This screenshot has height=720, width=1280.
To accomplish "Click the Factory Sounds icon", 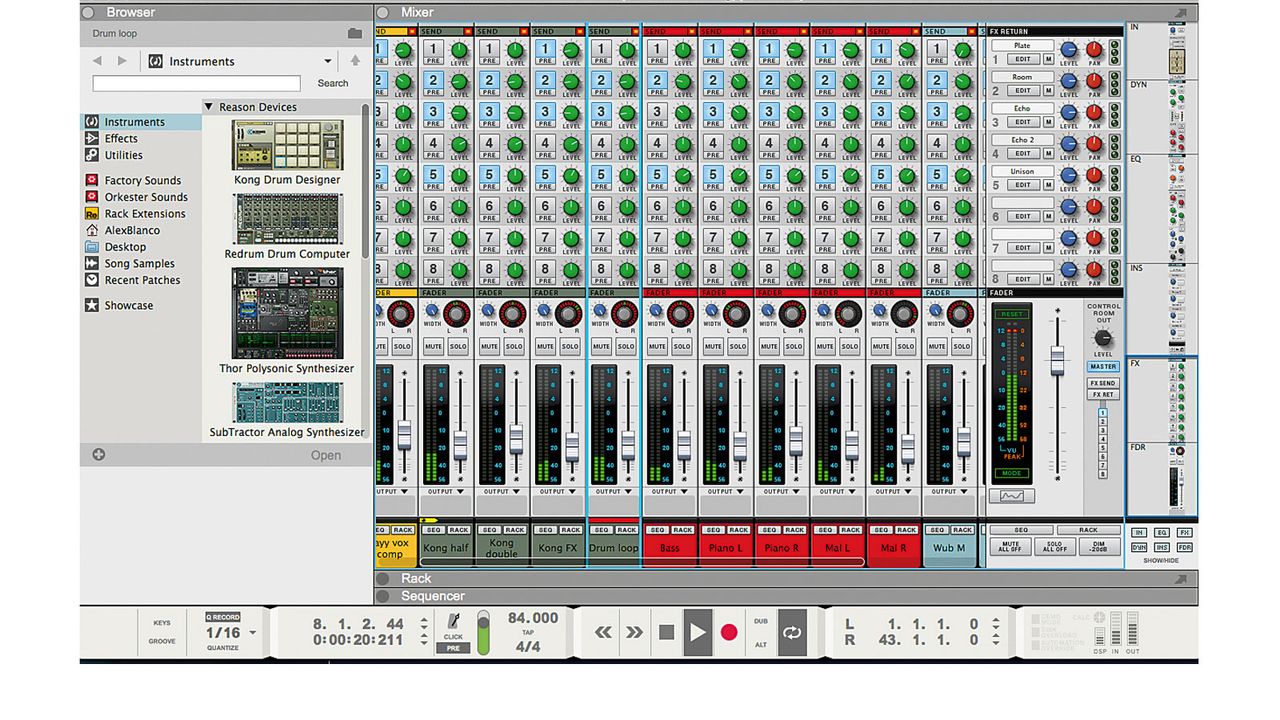I will coord(92,181).
